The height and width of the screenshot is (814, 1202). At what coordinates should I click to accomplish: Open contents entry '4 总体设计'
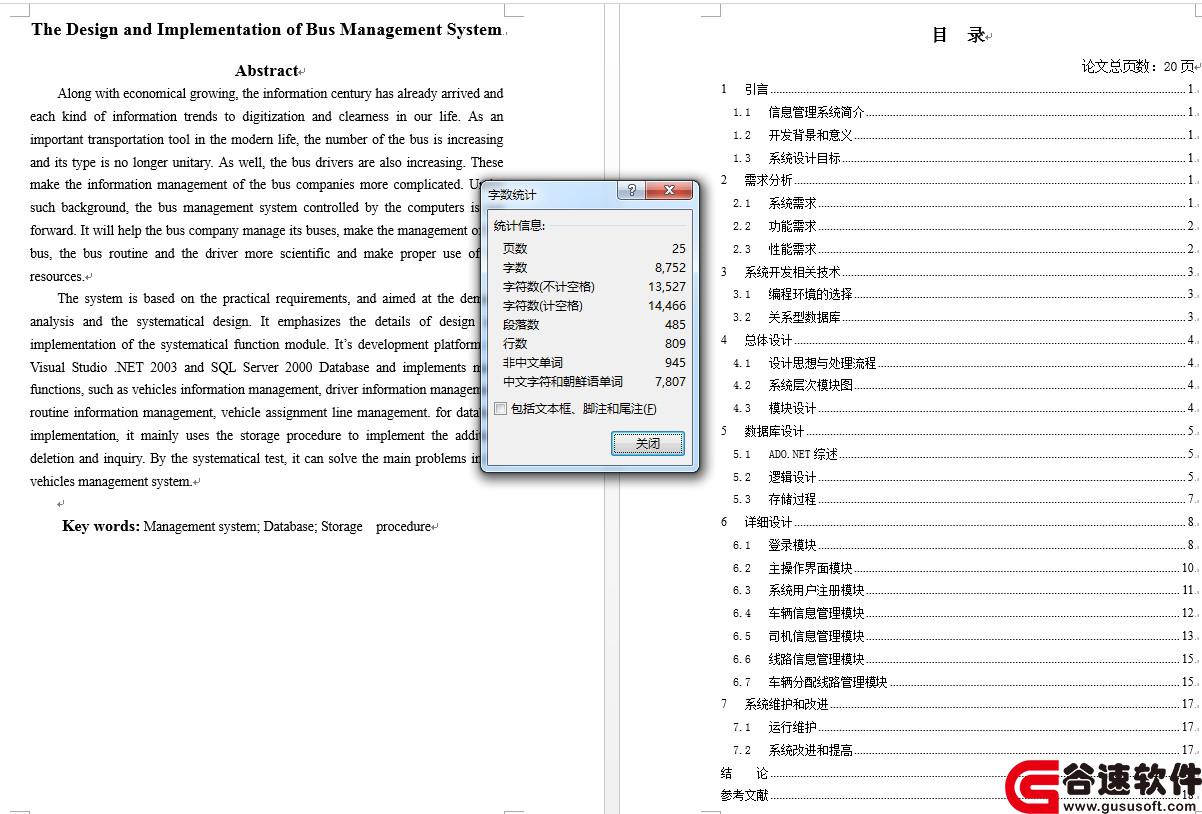click(958, 340)
